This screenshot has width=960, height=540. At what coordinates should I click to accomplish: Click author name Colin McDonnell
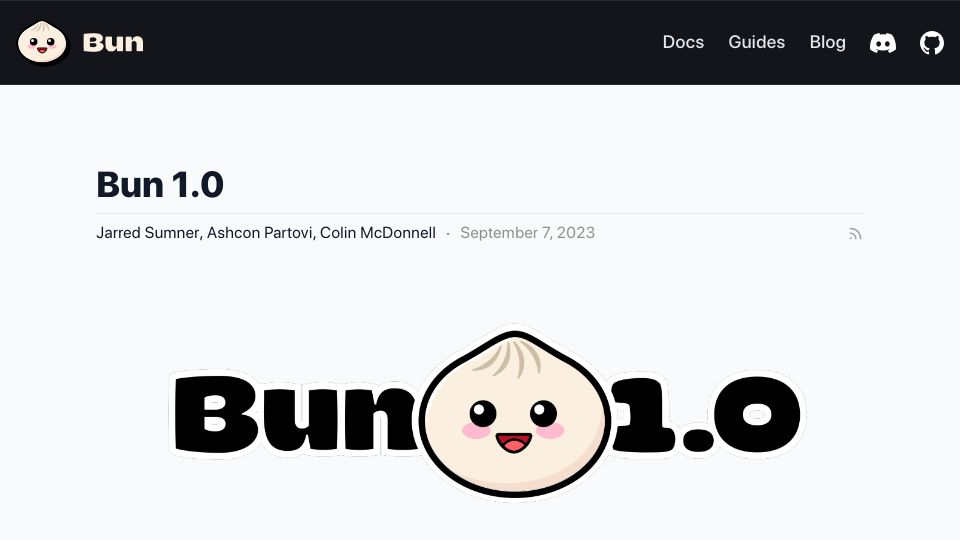(x=378, y=233)
